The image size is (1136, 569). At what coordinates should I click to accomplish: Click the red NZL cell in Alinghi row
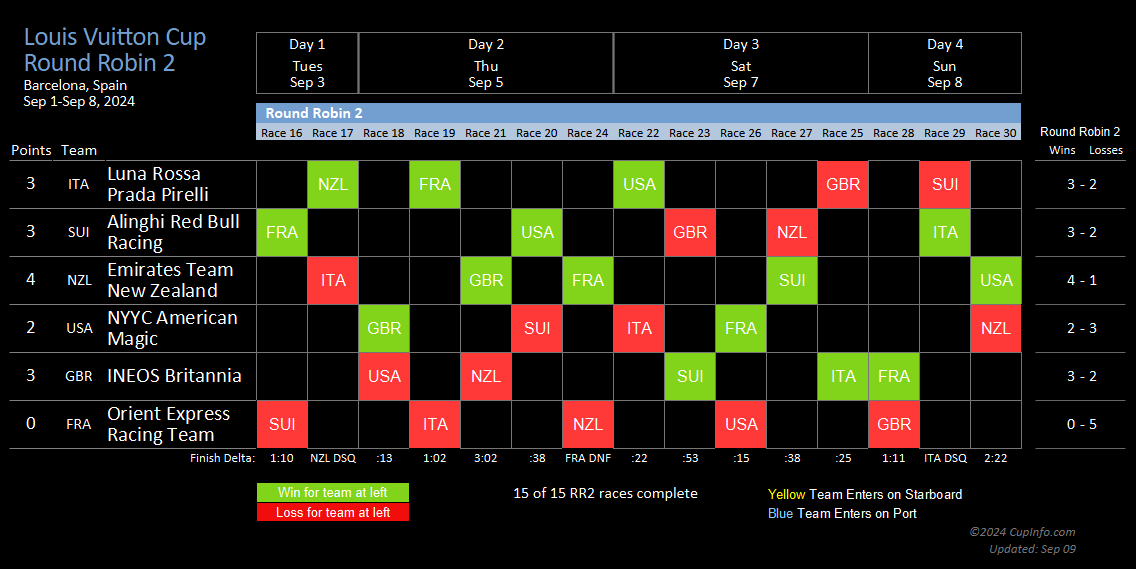click(x=792, y=232)
